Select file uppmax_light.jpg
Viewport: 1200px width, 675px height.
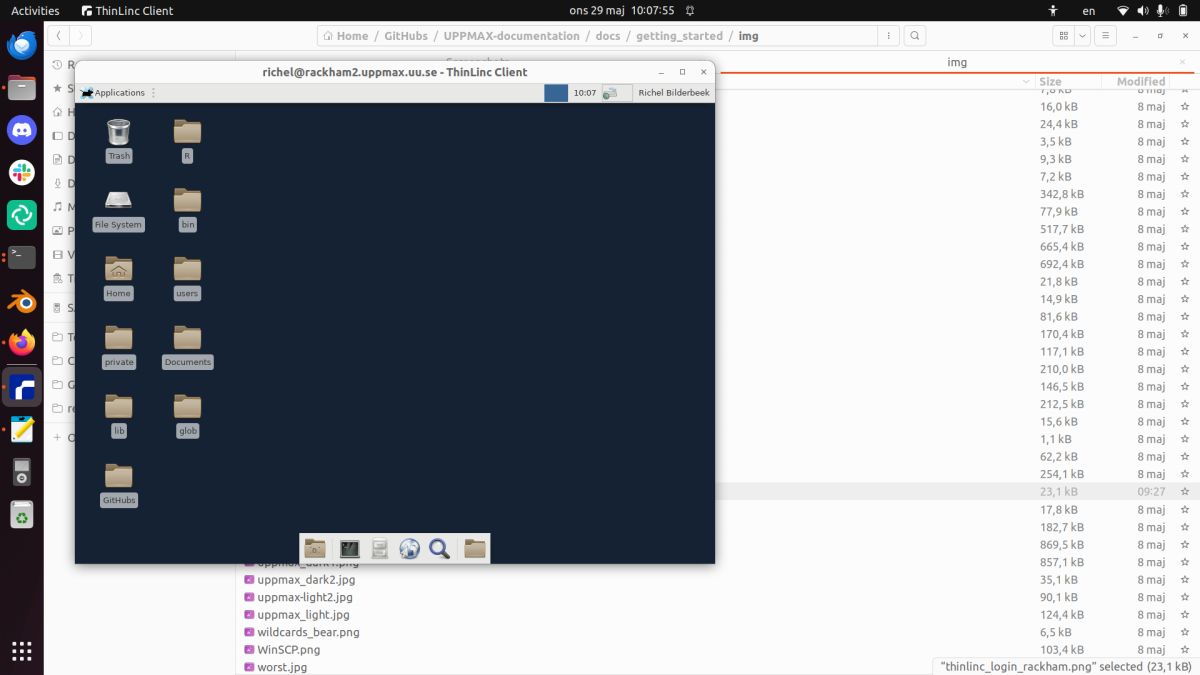303,615
